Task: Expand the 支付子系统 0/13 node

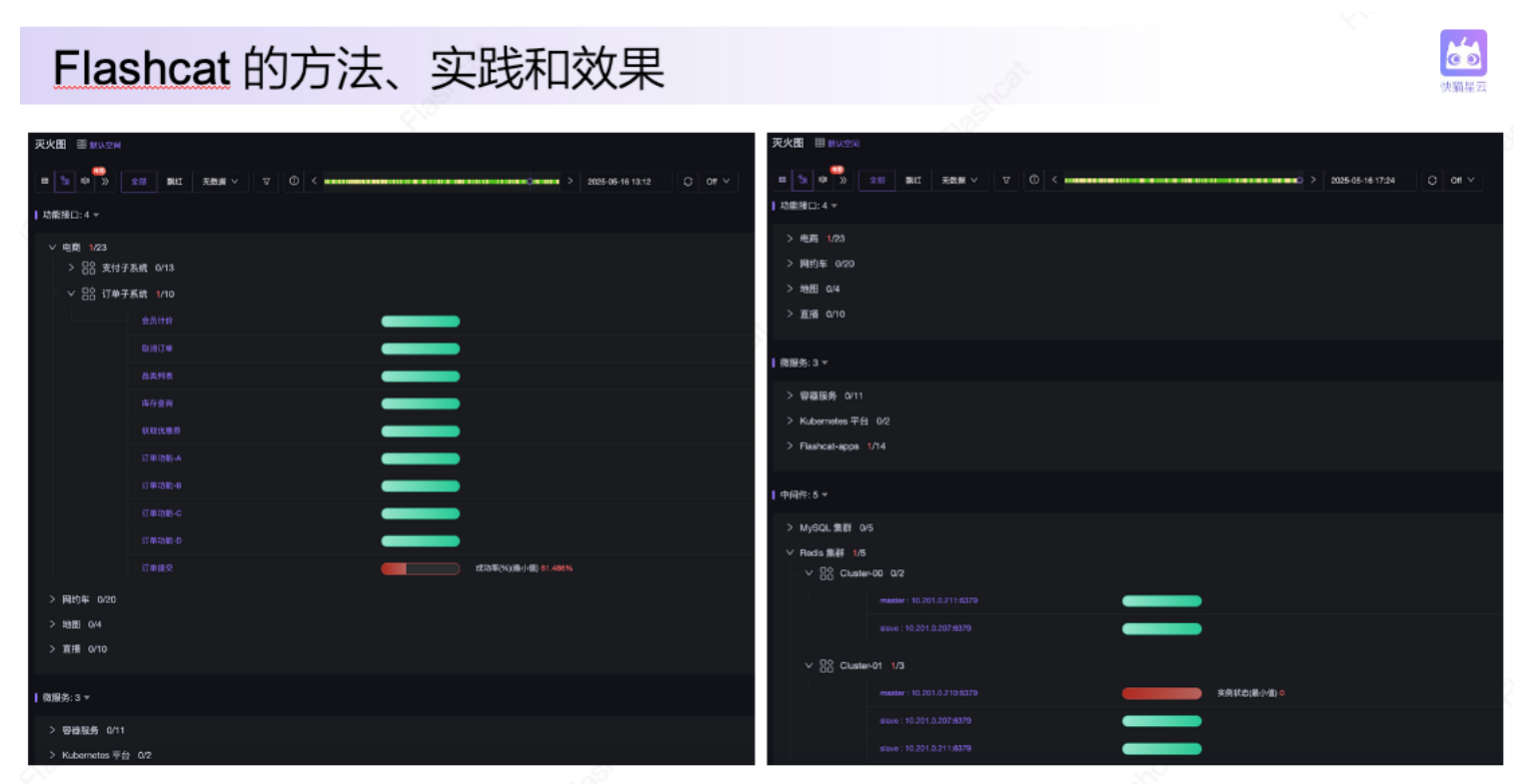Action: coord(71,267)
